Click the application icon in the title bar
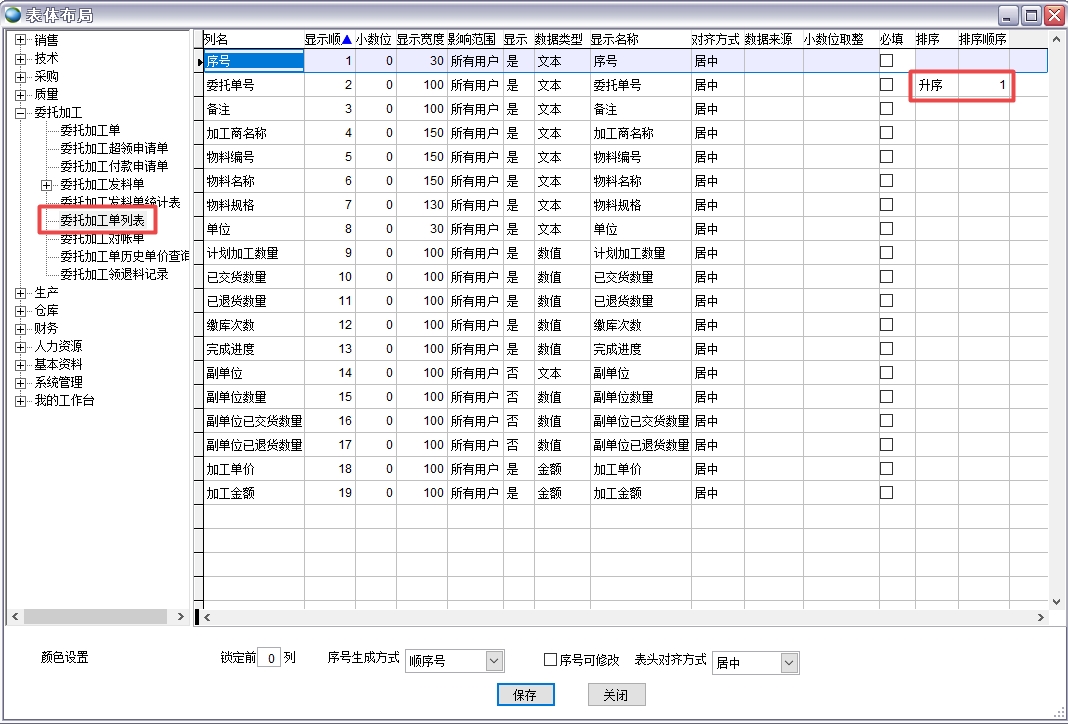1068x724 pixels. (x=13, y=14)
